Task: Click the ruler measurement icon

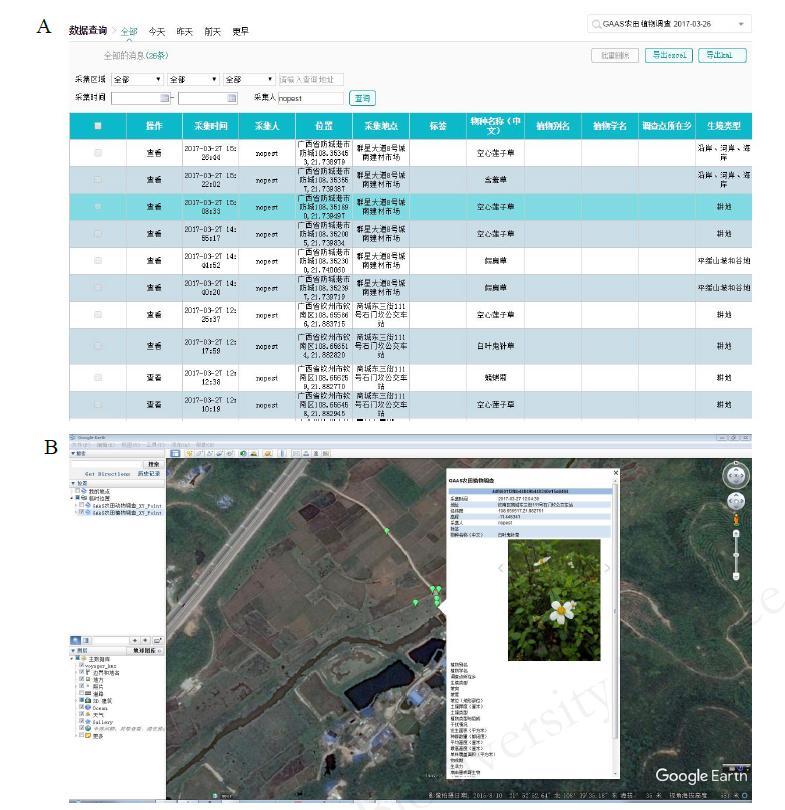Action: (x=282, y=454)
